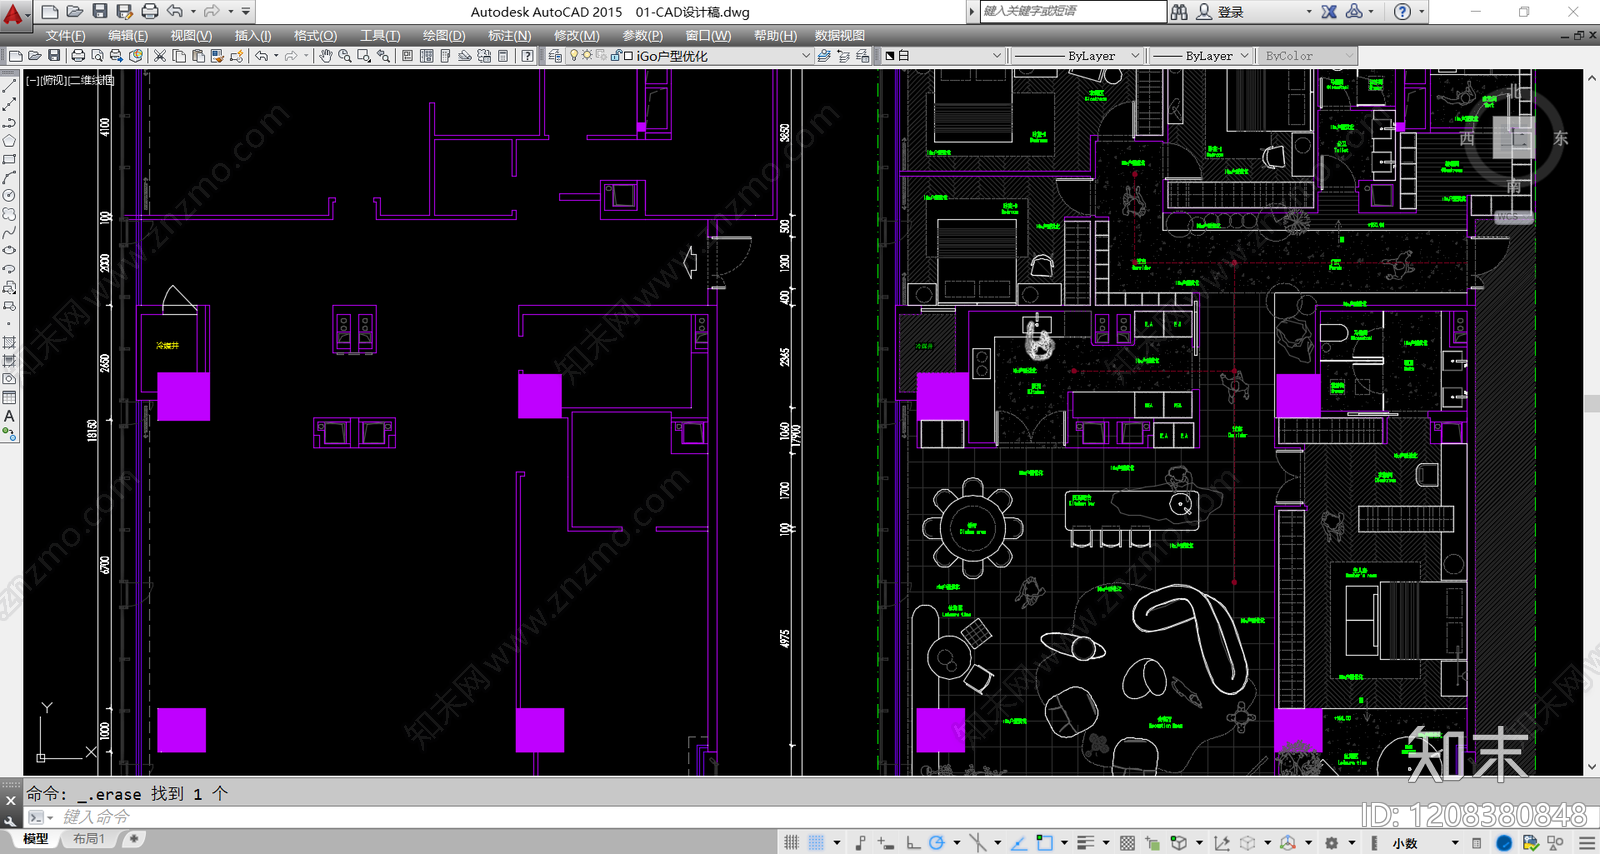The width and height of the screenshot is (1600, 854).
Task: Click the Make Object's Layer Current icon
Action: 824,56
